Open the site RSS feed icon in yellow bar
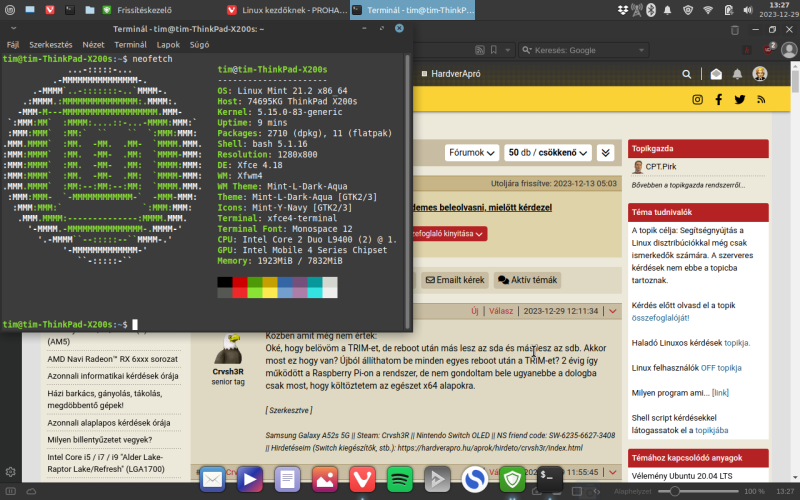The width and height of the screenshot is (800, 500). click(x=761, y=99)
